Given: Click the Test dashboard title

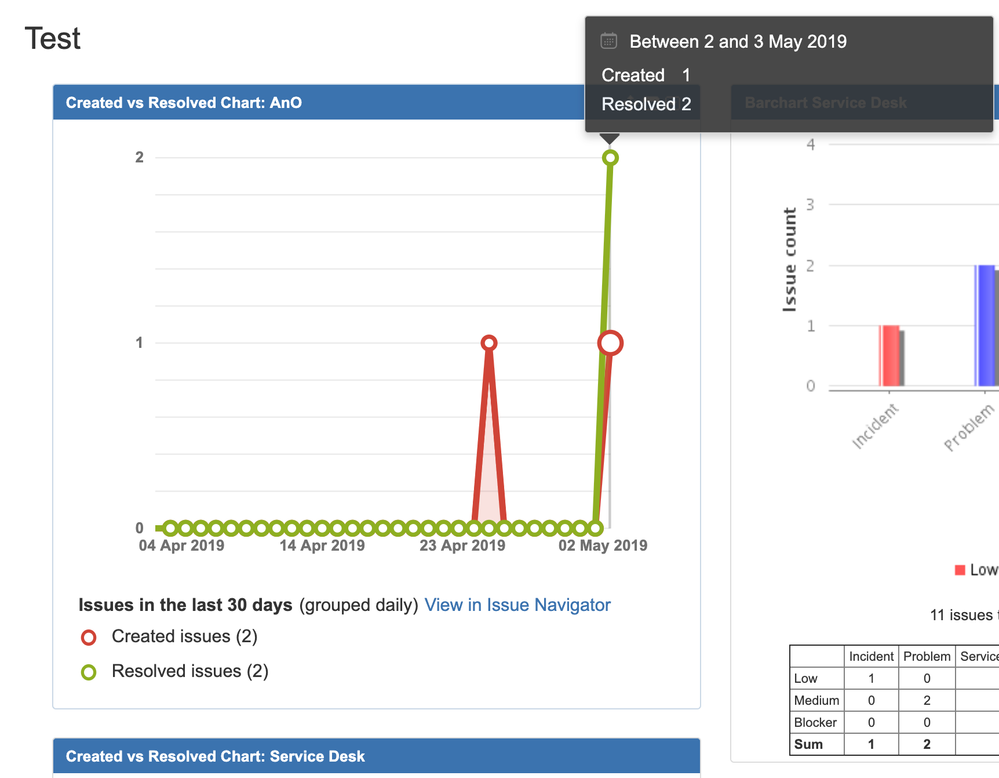Looking at the screenshot, I should [x=51, y=38].
